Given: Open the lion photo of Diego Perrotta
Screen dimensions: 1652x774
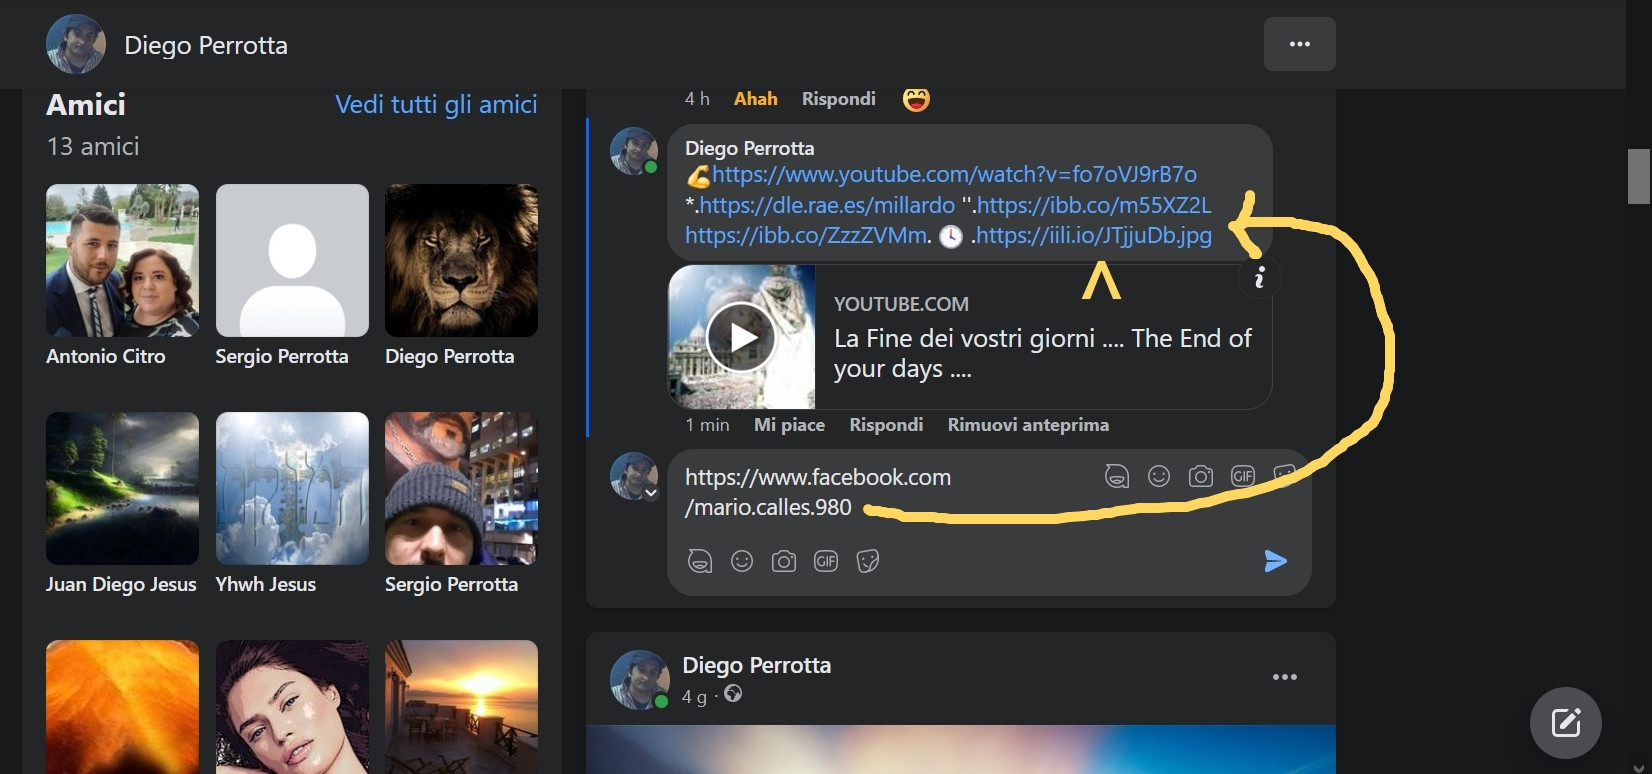Looking at the screenshot, I should click(x=461, y=260).
